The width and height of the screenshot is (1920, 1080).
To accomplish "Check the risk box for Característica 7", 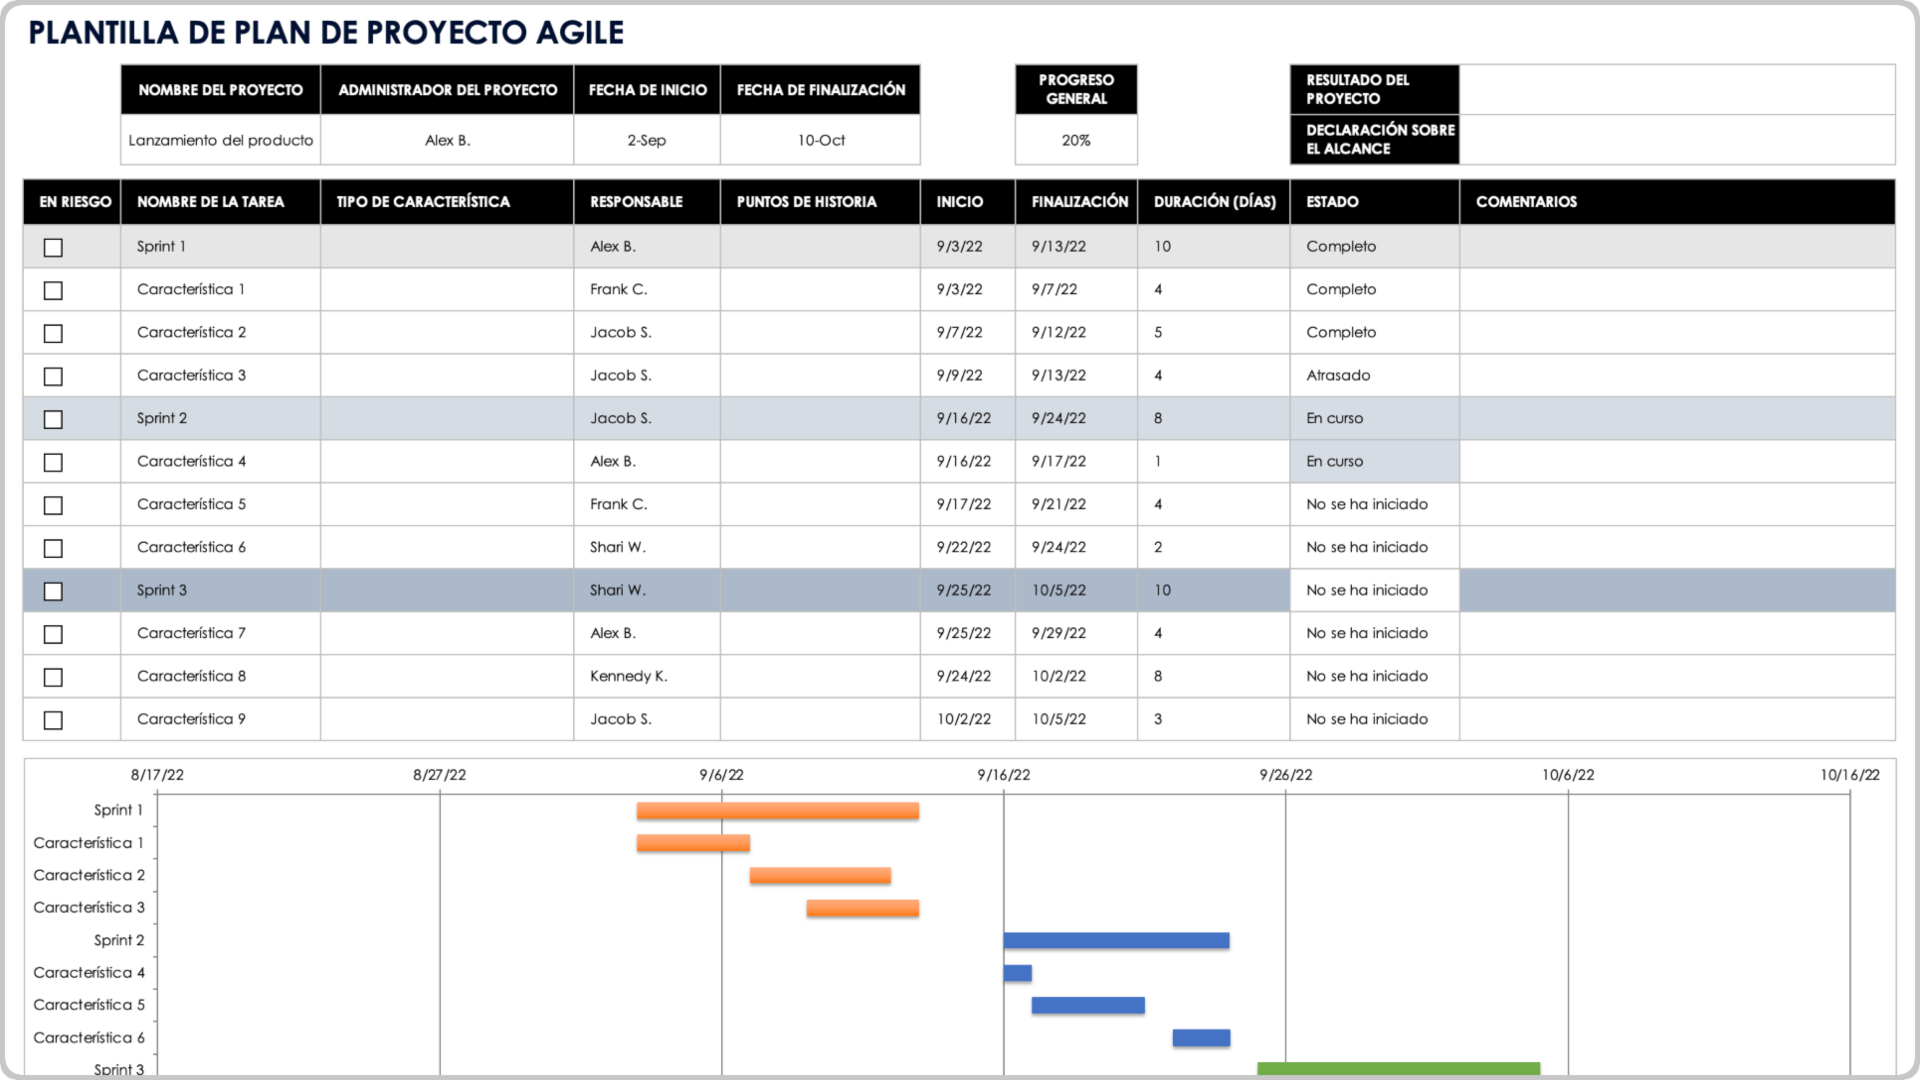I will 53,634.
